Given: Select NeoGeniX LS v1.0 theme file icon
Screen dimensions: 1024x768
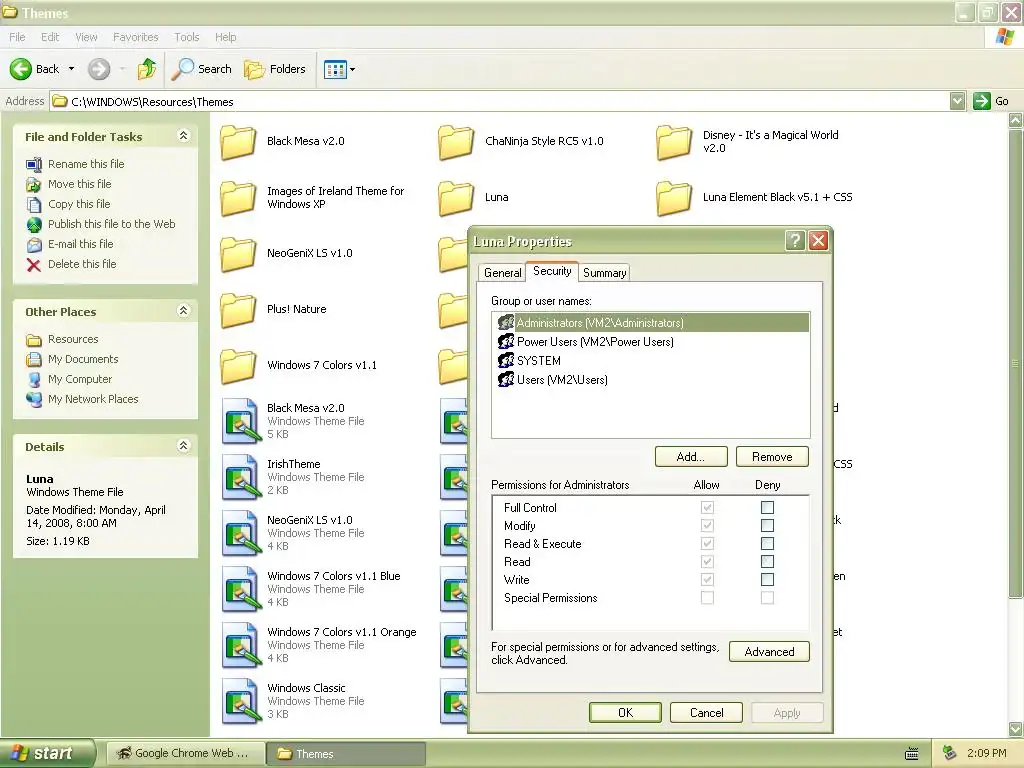Looking at the screenshot, I should click(x=240, y=534).
